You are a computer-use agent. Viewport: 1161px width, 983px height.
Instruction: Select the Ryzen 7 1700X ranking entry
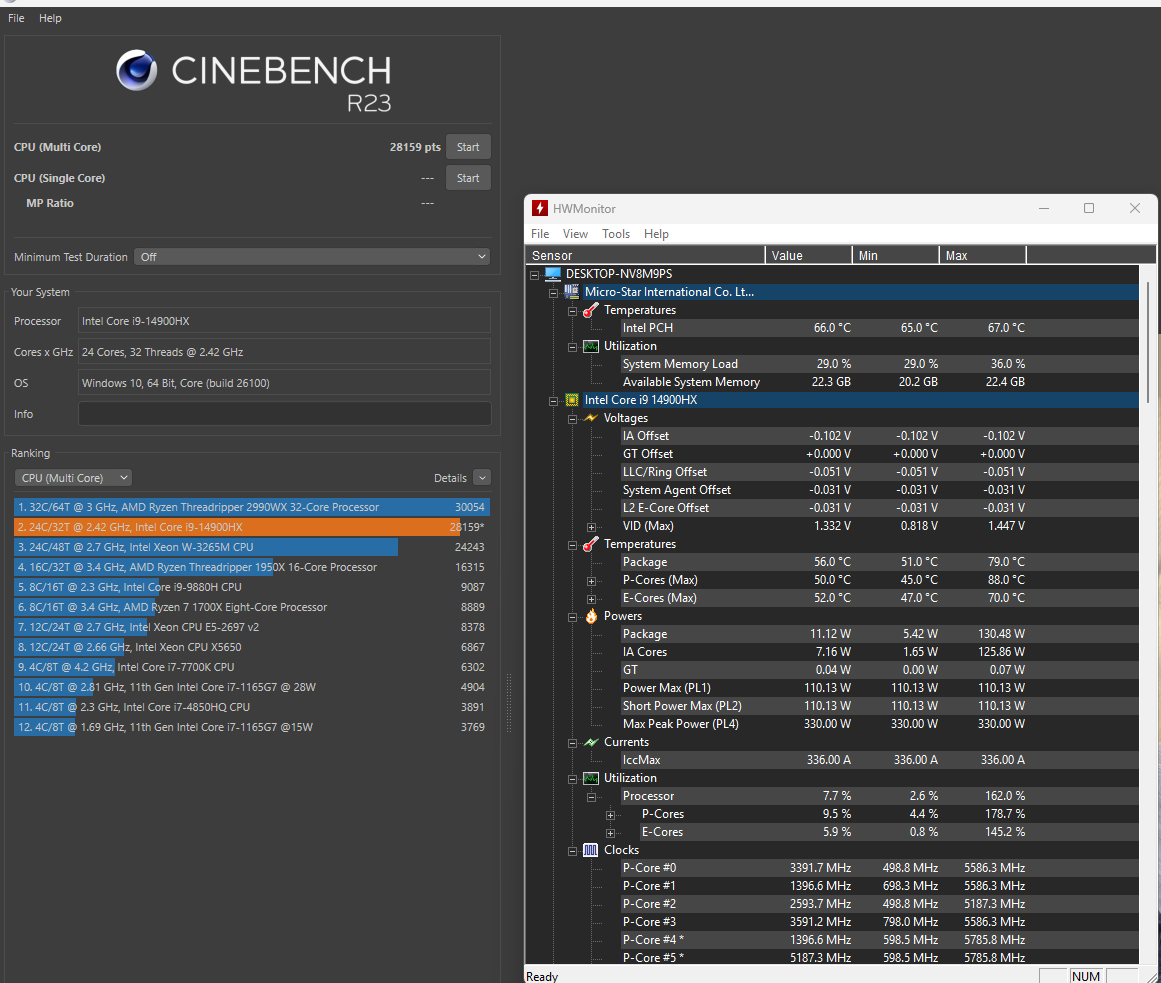[252, 607]
